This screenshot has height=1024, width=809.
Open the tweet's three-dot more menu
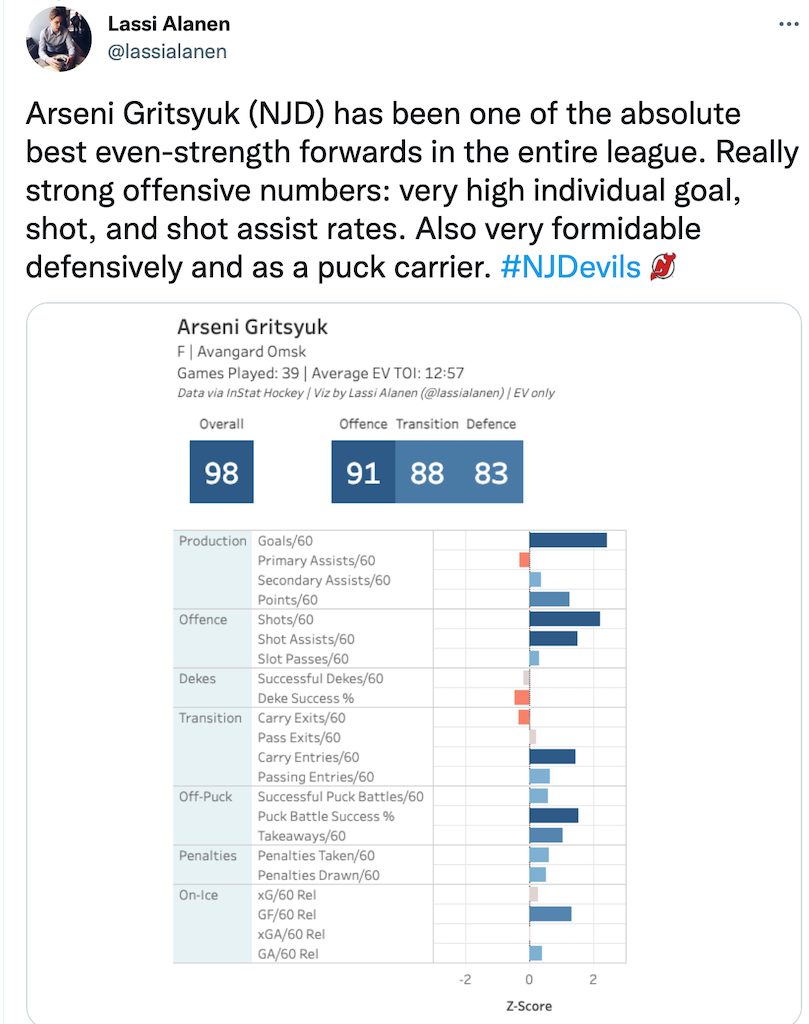pyautogui.click(x=789, y=24)
